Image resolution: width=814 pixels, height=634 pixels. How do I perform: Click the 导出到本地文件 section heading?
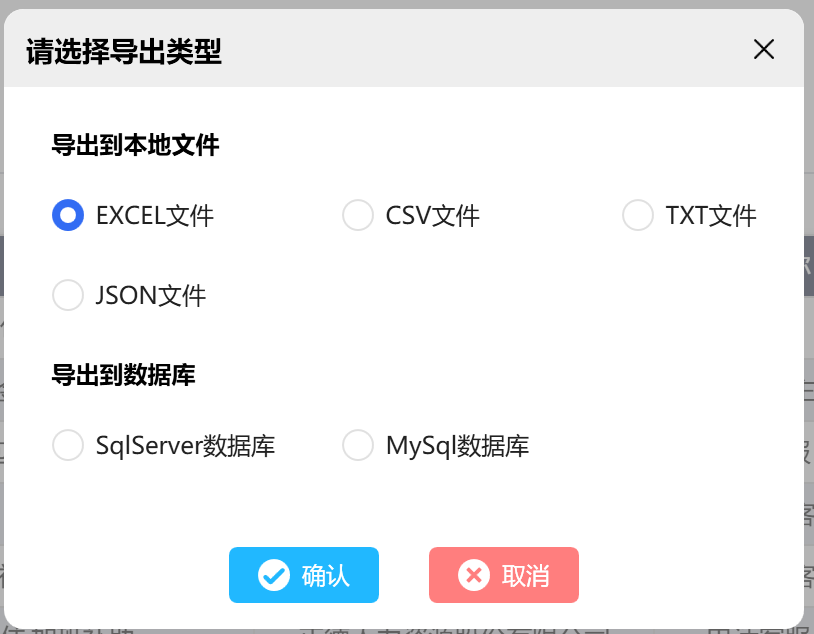(x=135, y=145)
